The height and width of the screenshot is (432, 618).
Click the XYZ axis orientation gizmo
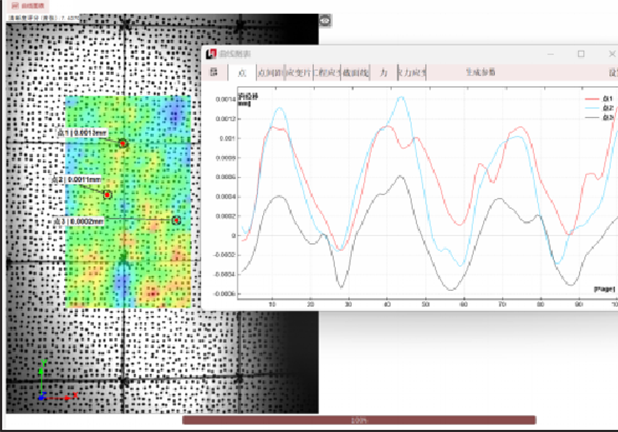click(x=48, y=385)
